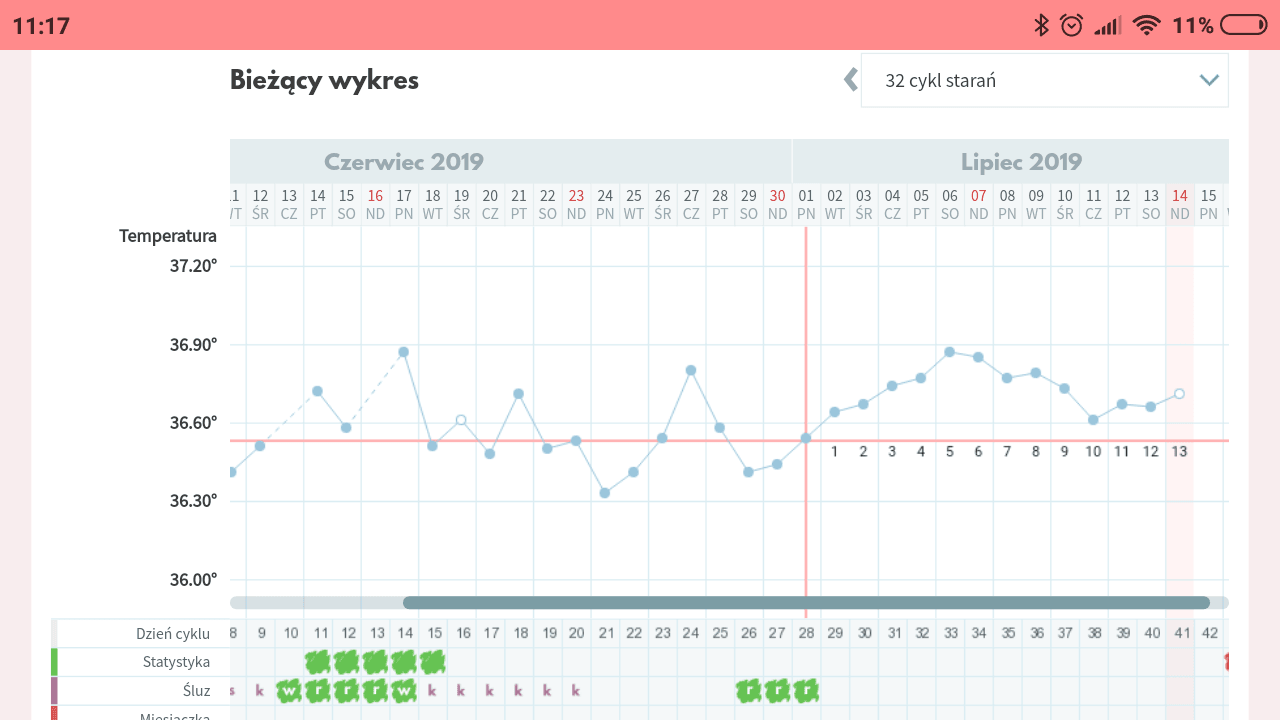
Task: Click the chevron arrow in the cycle dropdown
Action: (1209, 81)
